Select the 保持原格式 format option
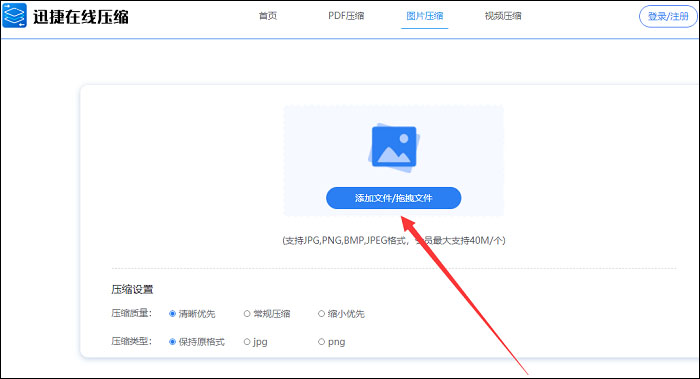Image resolution: width=700 pixels, height=379 pixels. pyautogui.click(x=197, y=342)
